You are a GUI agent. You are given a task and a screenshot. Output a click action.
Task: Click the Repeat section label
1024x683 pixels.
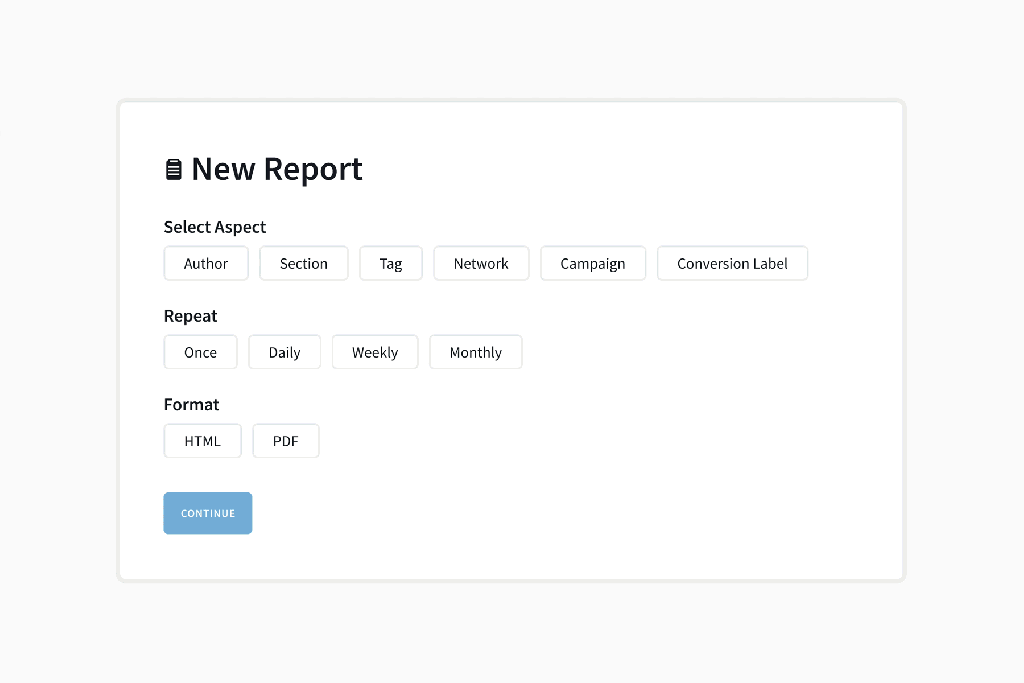(x=190, y=316)
